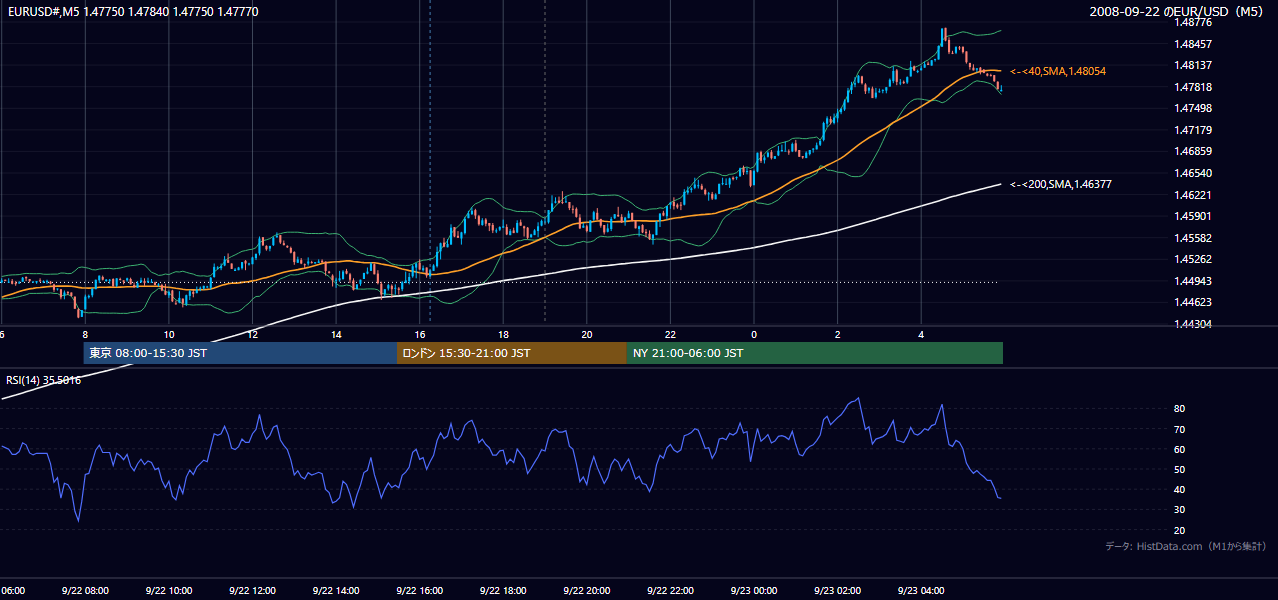Click the EURUSD#,M5 chart title text

pos(132,12)
